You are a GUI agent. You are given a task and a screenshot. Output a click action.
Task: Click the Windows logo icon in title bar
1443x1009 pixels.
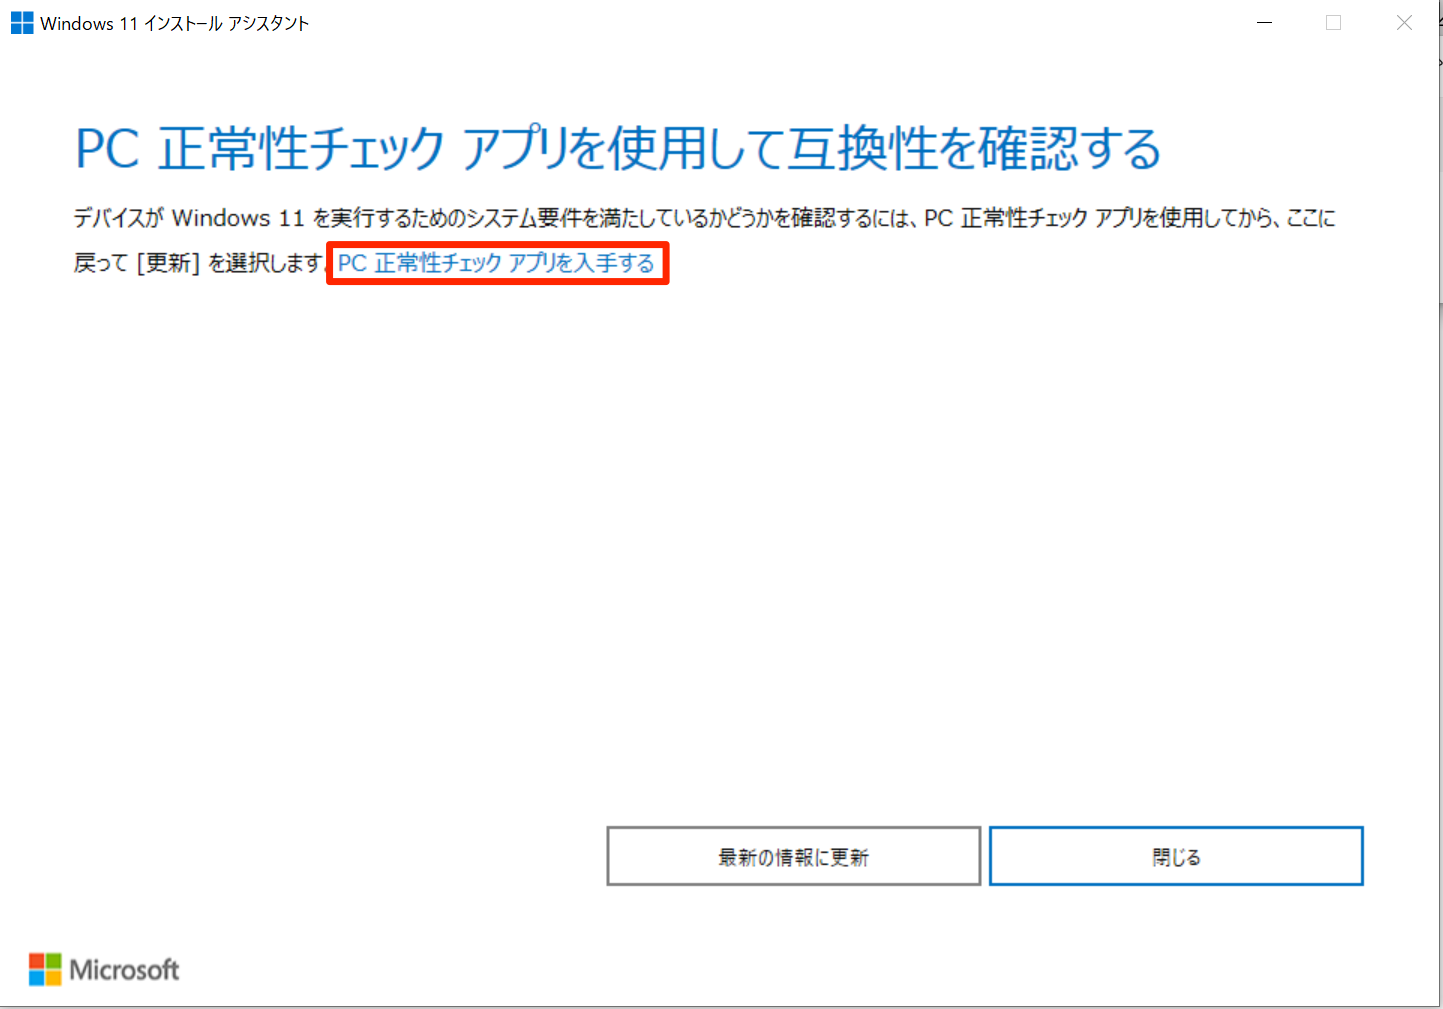click(x=22, y=23)
